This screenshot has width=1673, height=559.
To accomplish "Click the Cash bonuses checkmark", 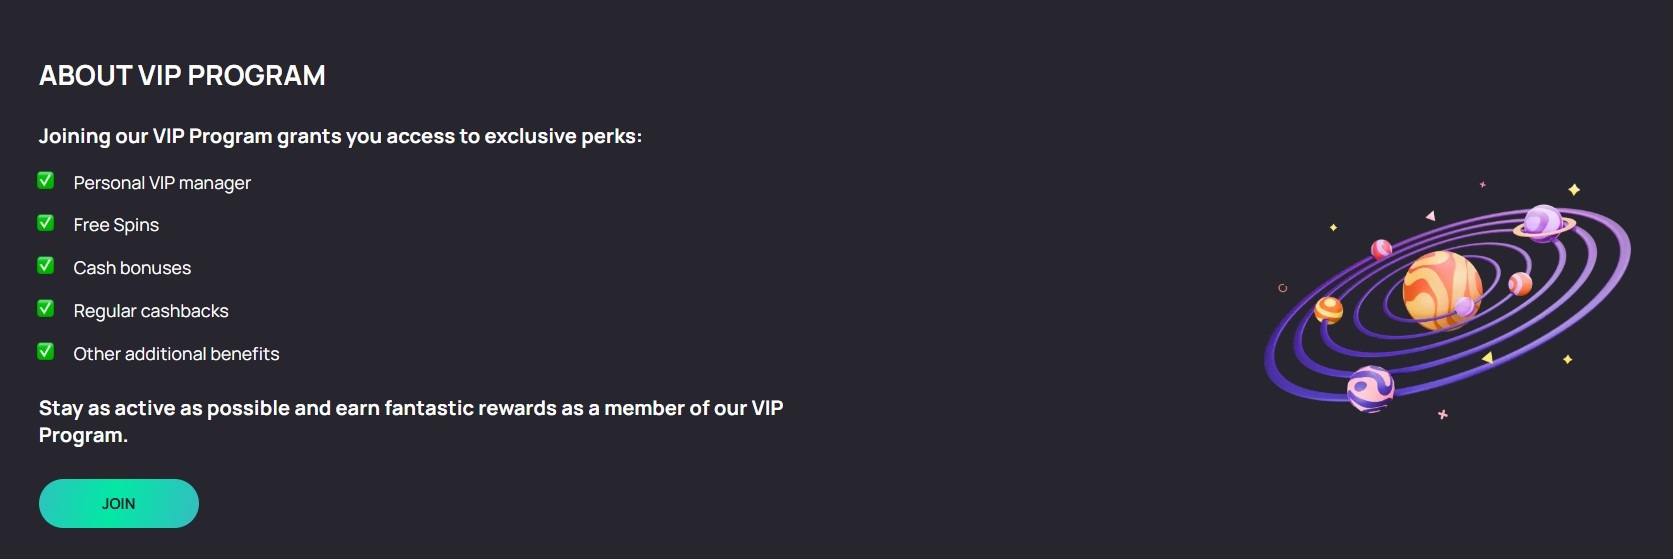I will [46, 266].
